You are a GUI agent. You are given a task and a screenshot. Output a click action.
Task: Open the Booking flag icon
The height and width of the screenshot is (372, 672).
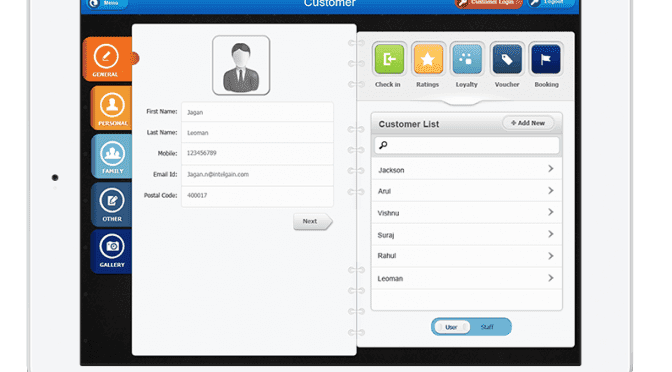pyautogui.click(x=546, y=59)
